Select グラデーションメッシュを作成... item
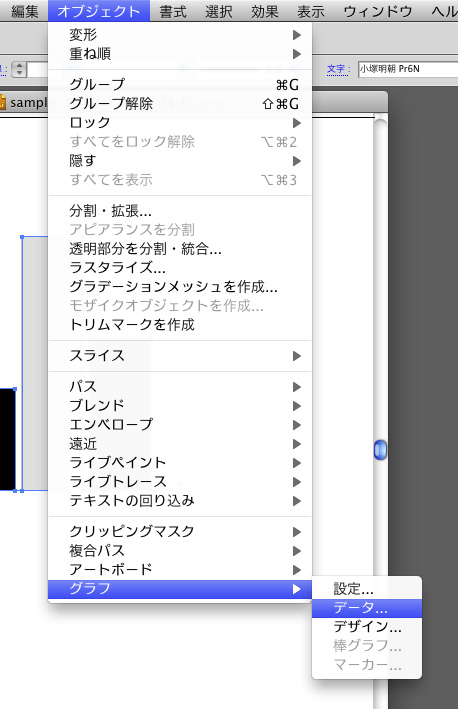This screenshot has height=709, width=458. tap(180, 287)
